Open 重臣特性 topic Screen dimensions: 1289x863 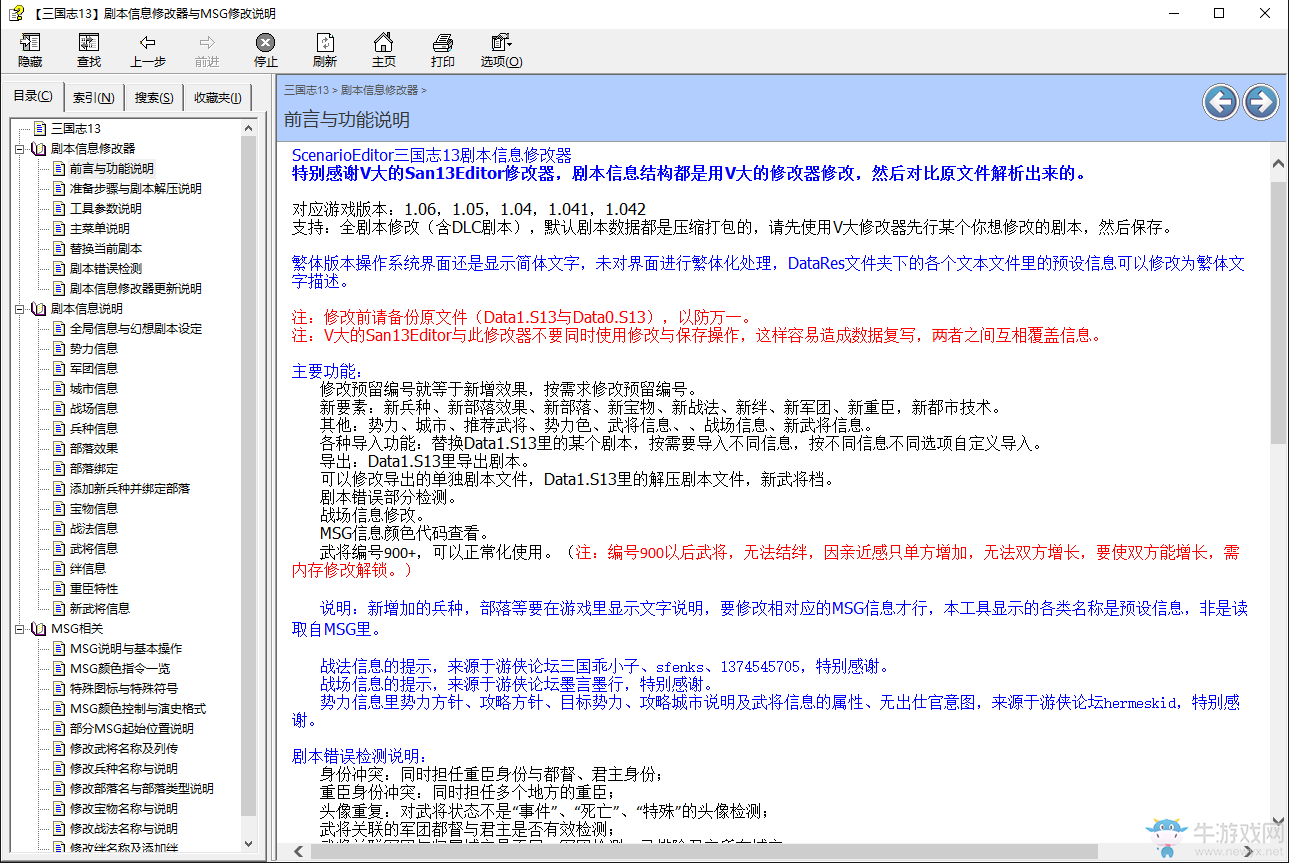pyautogui.click(x=93, y=588)
